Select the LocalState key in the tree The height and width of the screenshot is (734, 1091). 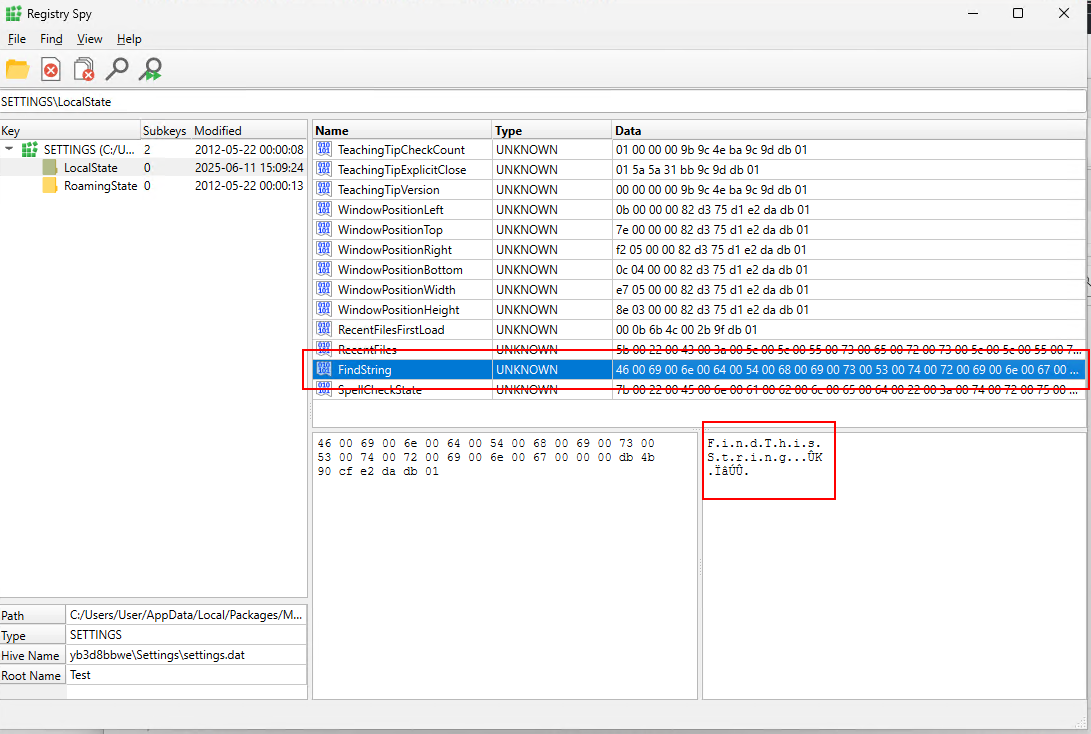(x=90, y=168)
